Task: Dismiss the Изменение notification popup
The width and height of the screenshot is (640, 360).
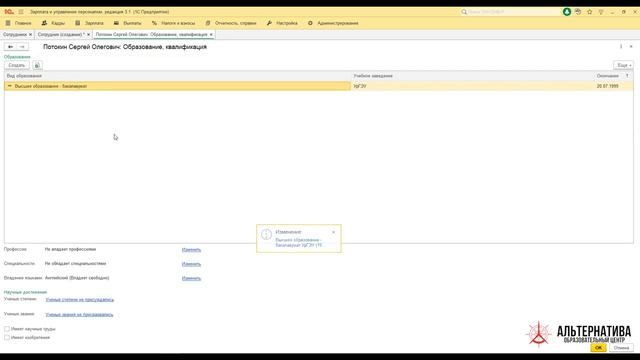Action: coord(333,232)
